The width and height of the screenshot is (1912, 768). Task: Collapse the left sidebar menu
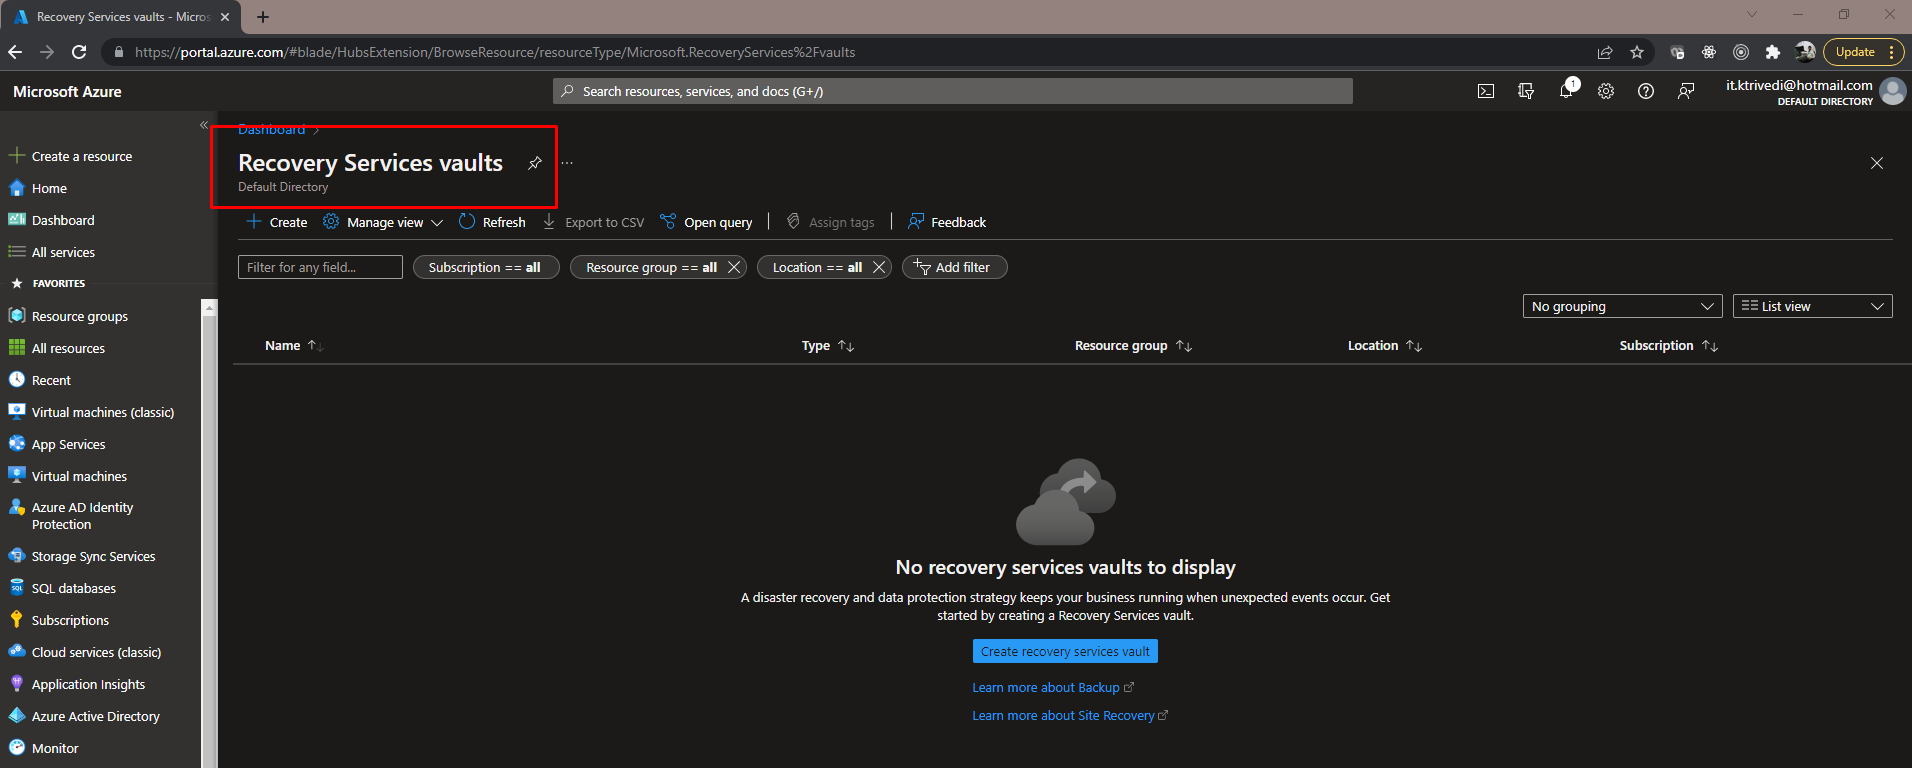[x=204, y=125]
